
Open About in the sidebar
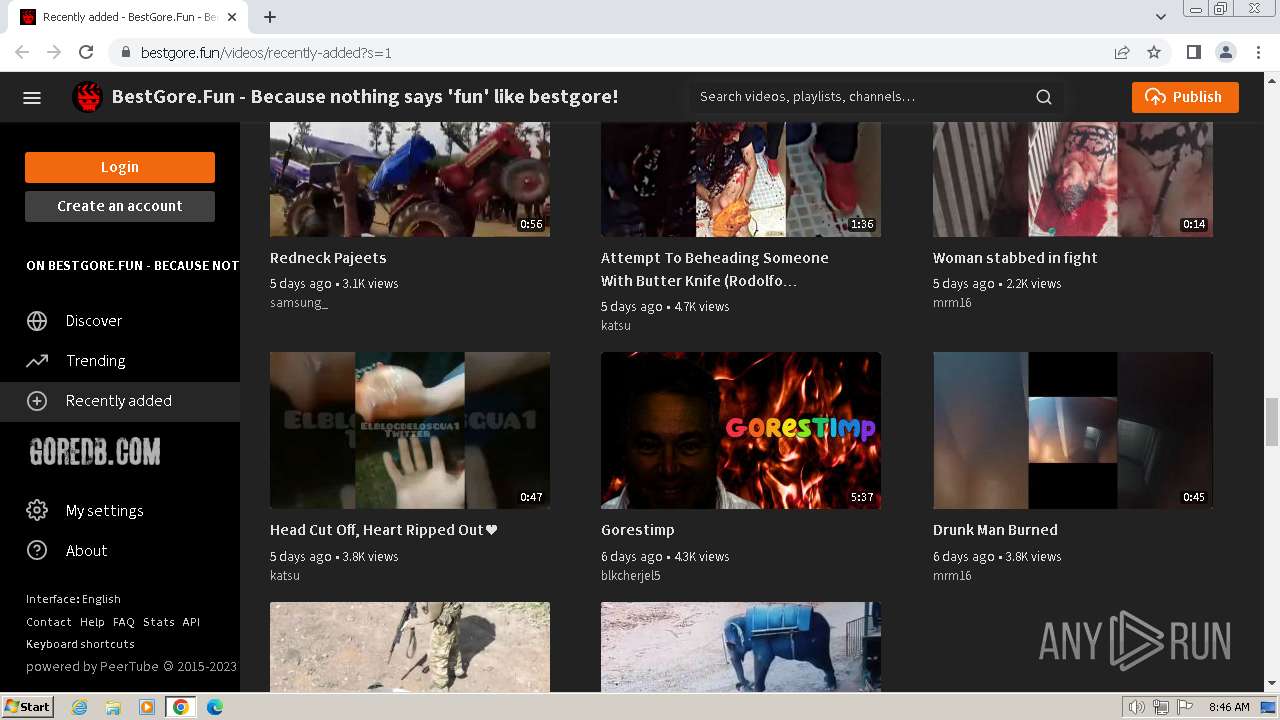click(x=120, y=551)
